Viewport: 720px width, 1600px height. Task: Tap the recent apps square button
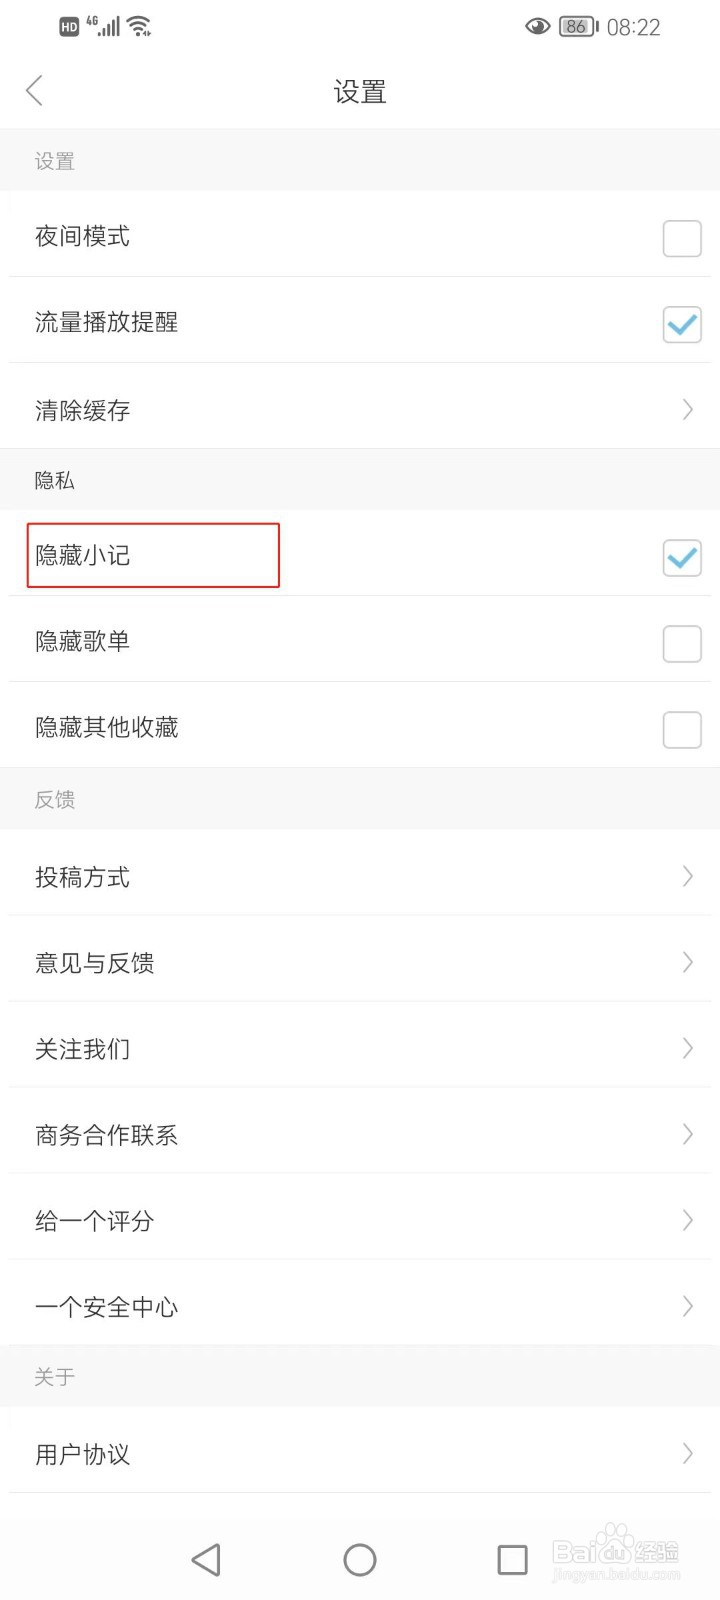[x=512, y=1559]
